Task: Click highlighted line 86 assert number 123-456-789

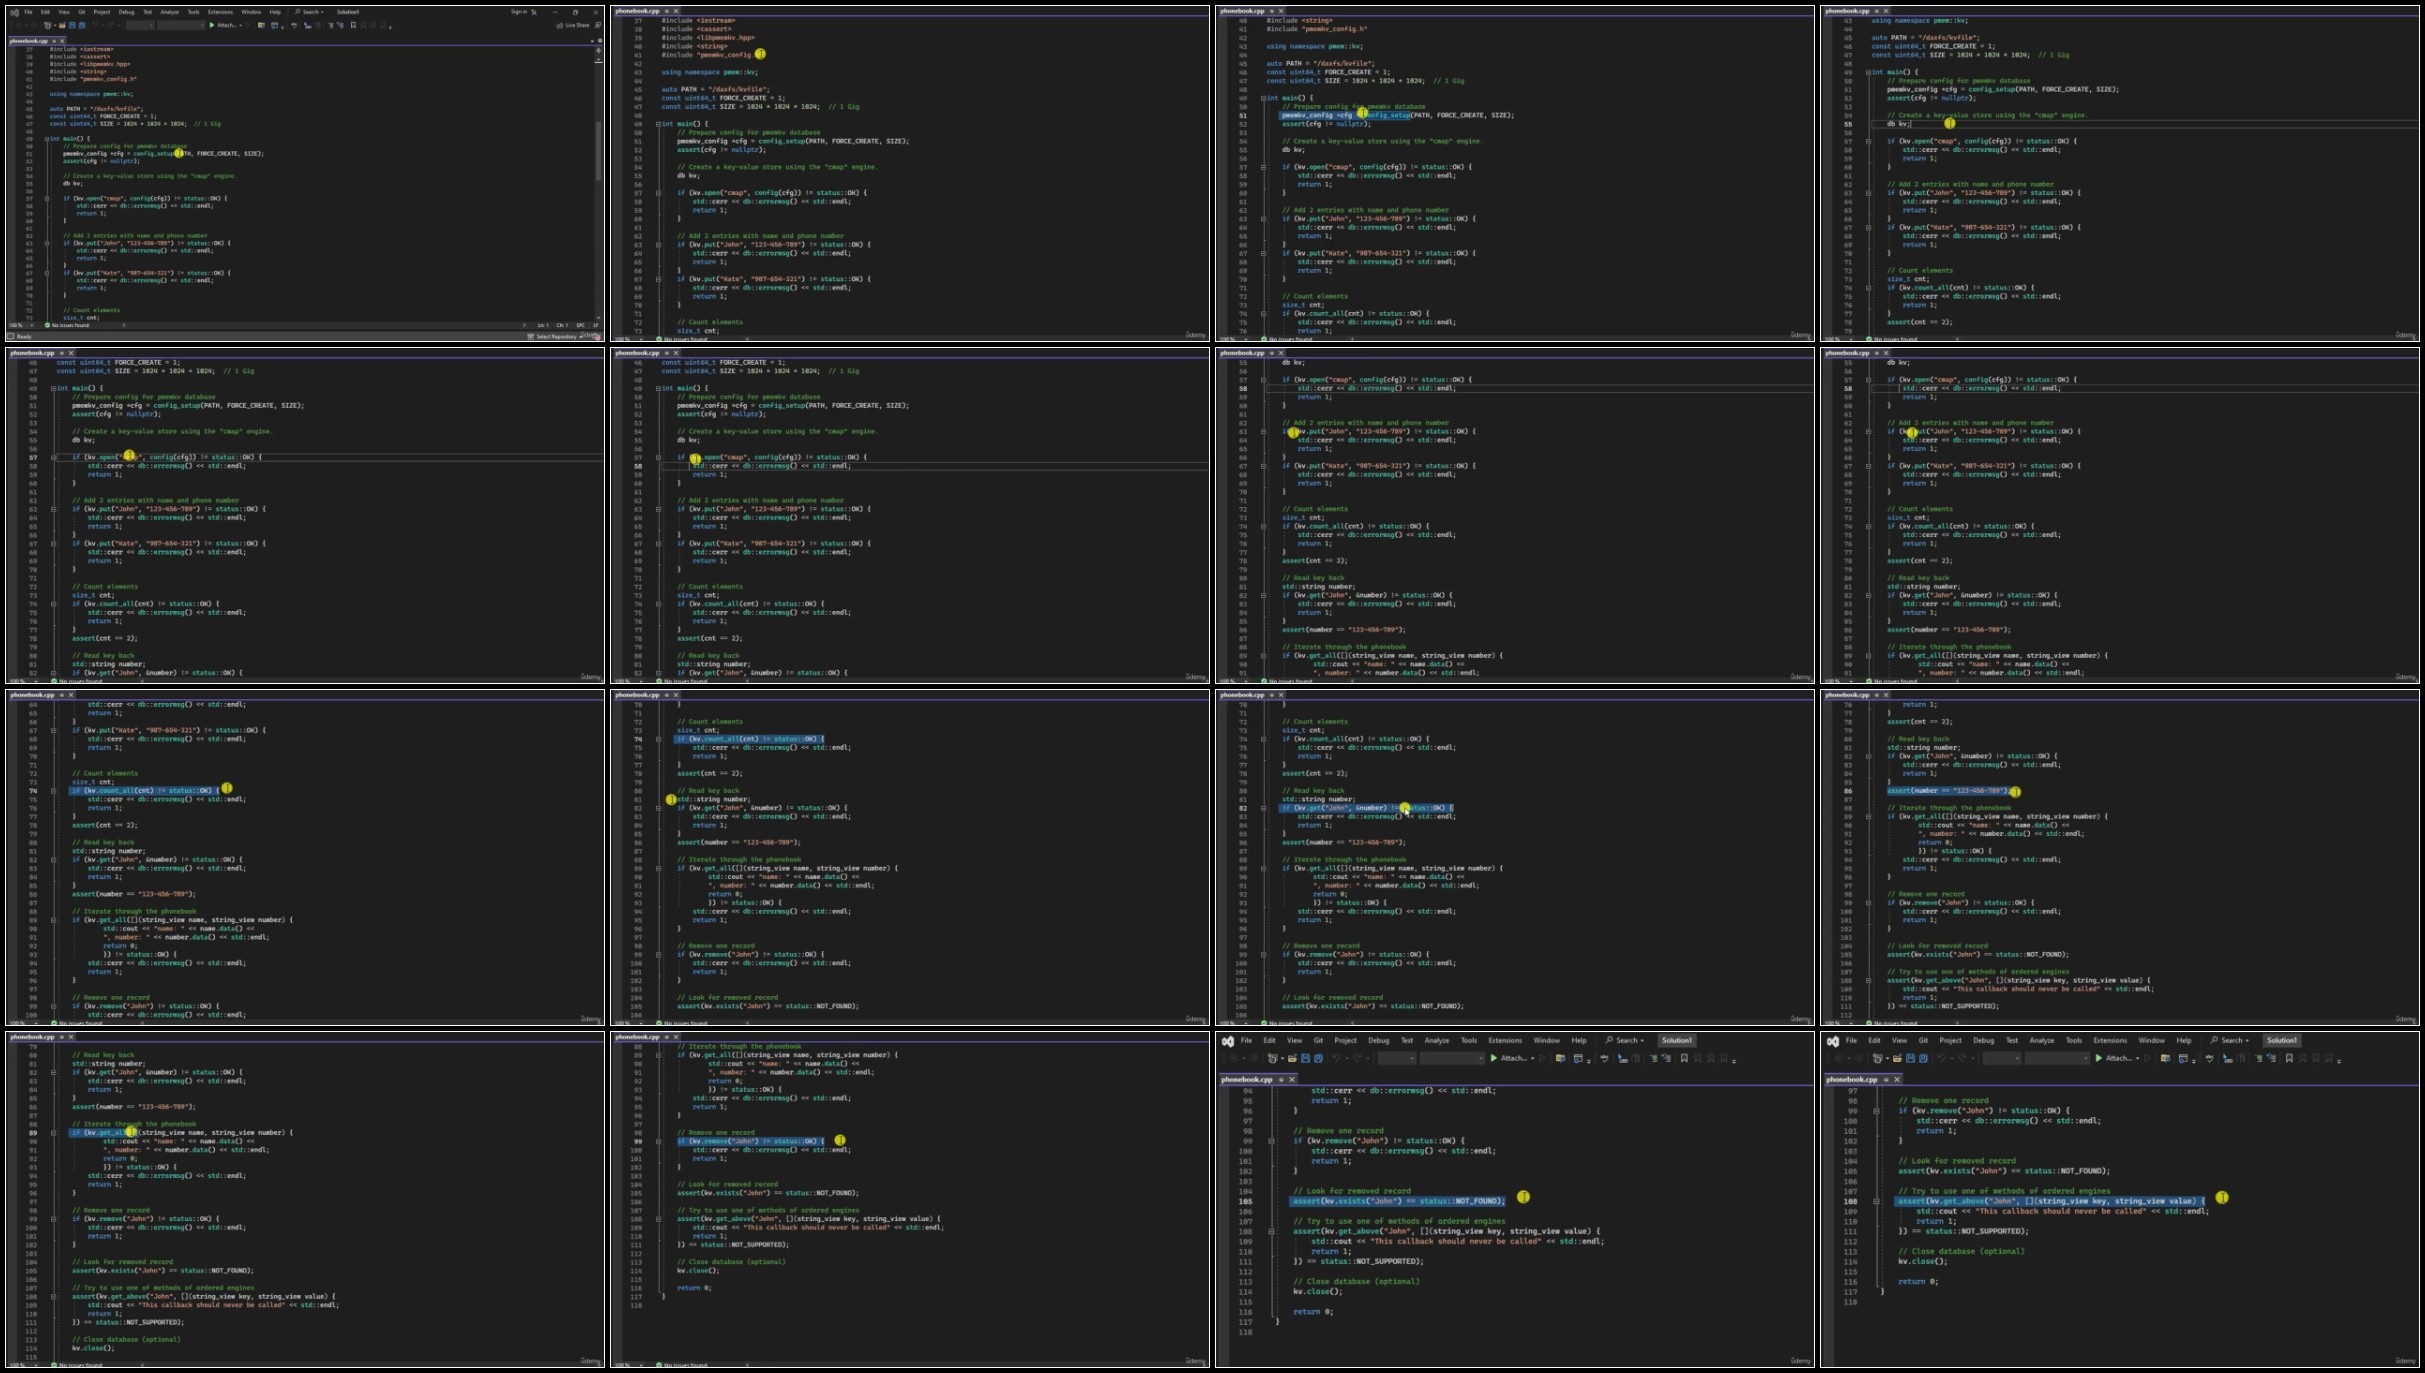Action: point(1948,790)
